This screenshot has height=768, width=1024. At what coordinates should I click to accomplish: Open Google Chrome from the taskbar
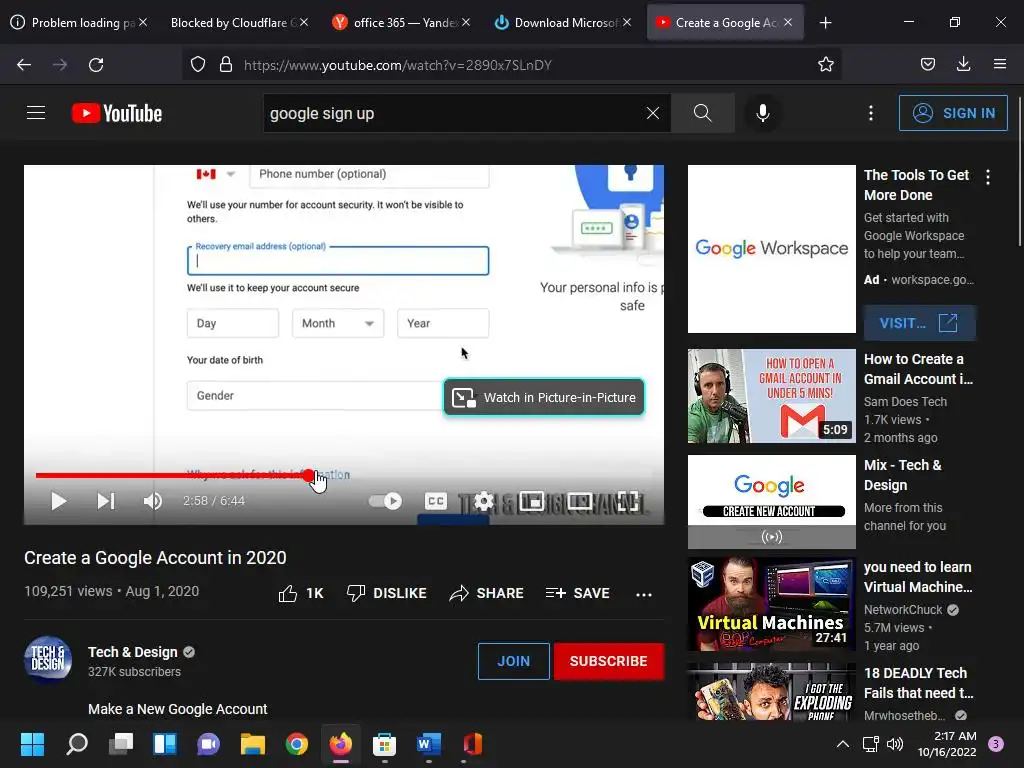point(297,744)
